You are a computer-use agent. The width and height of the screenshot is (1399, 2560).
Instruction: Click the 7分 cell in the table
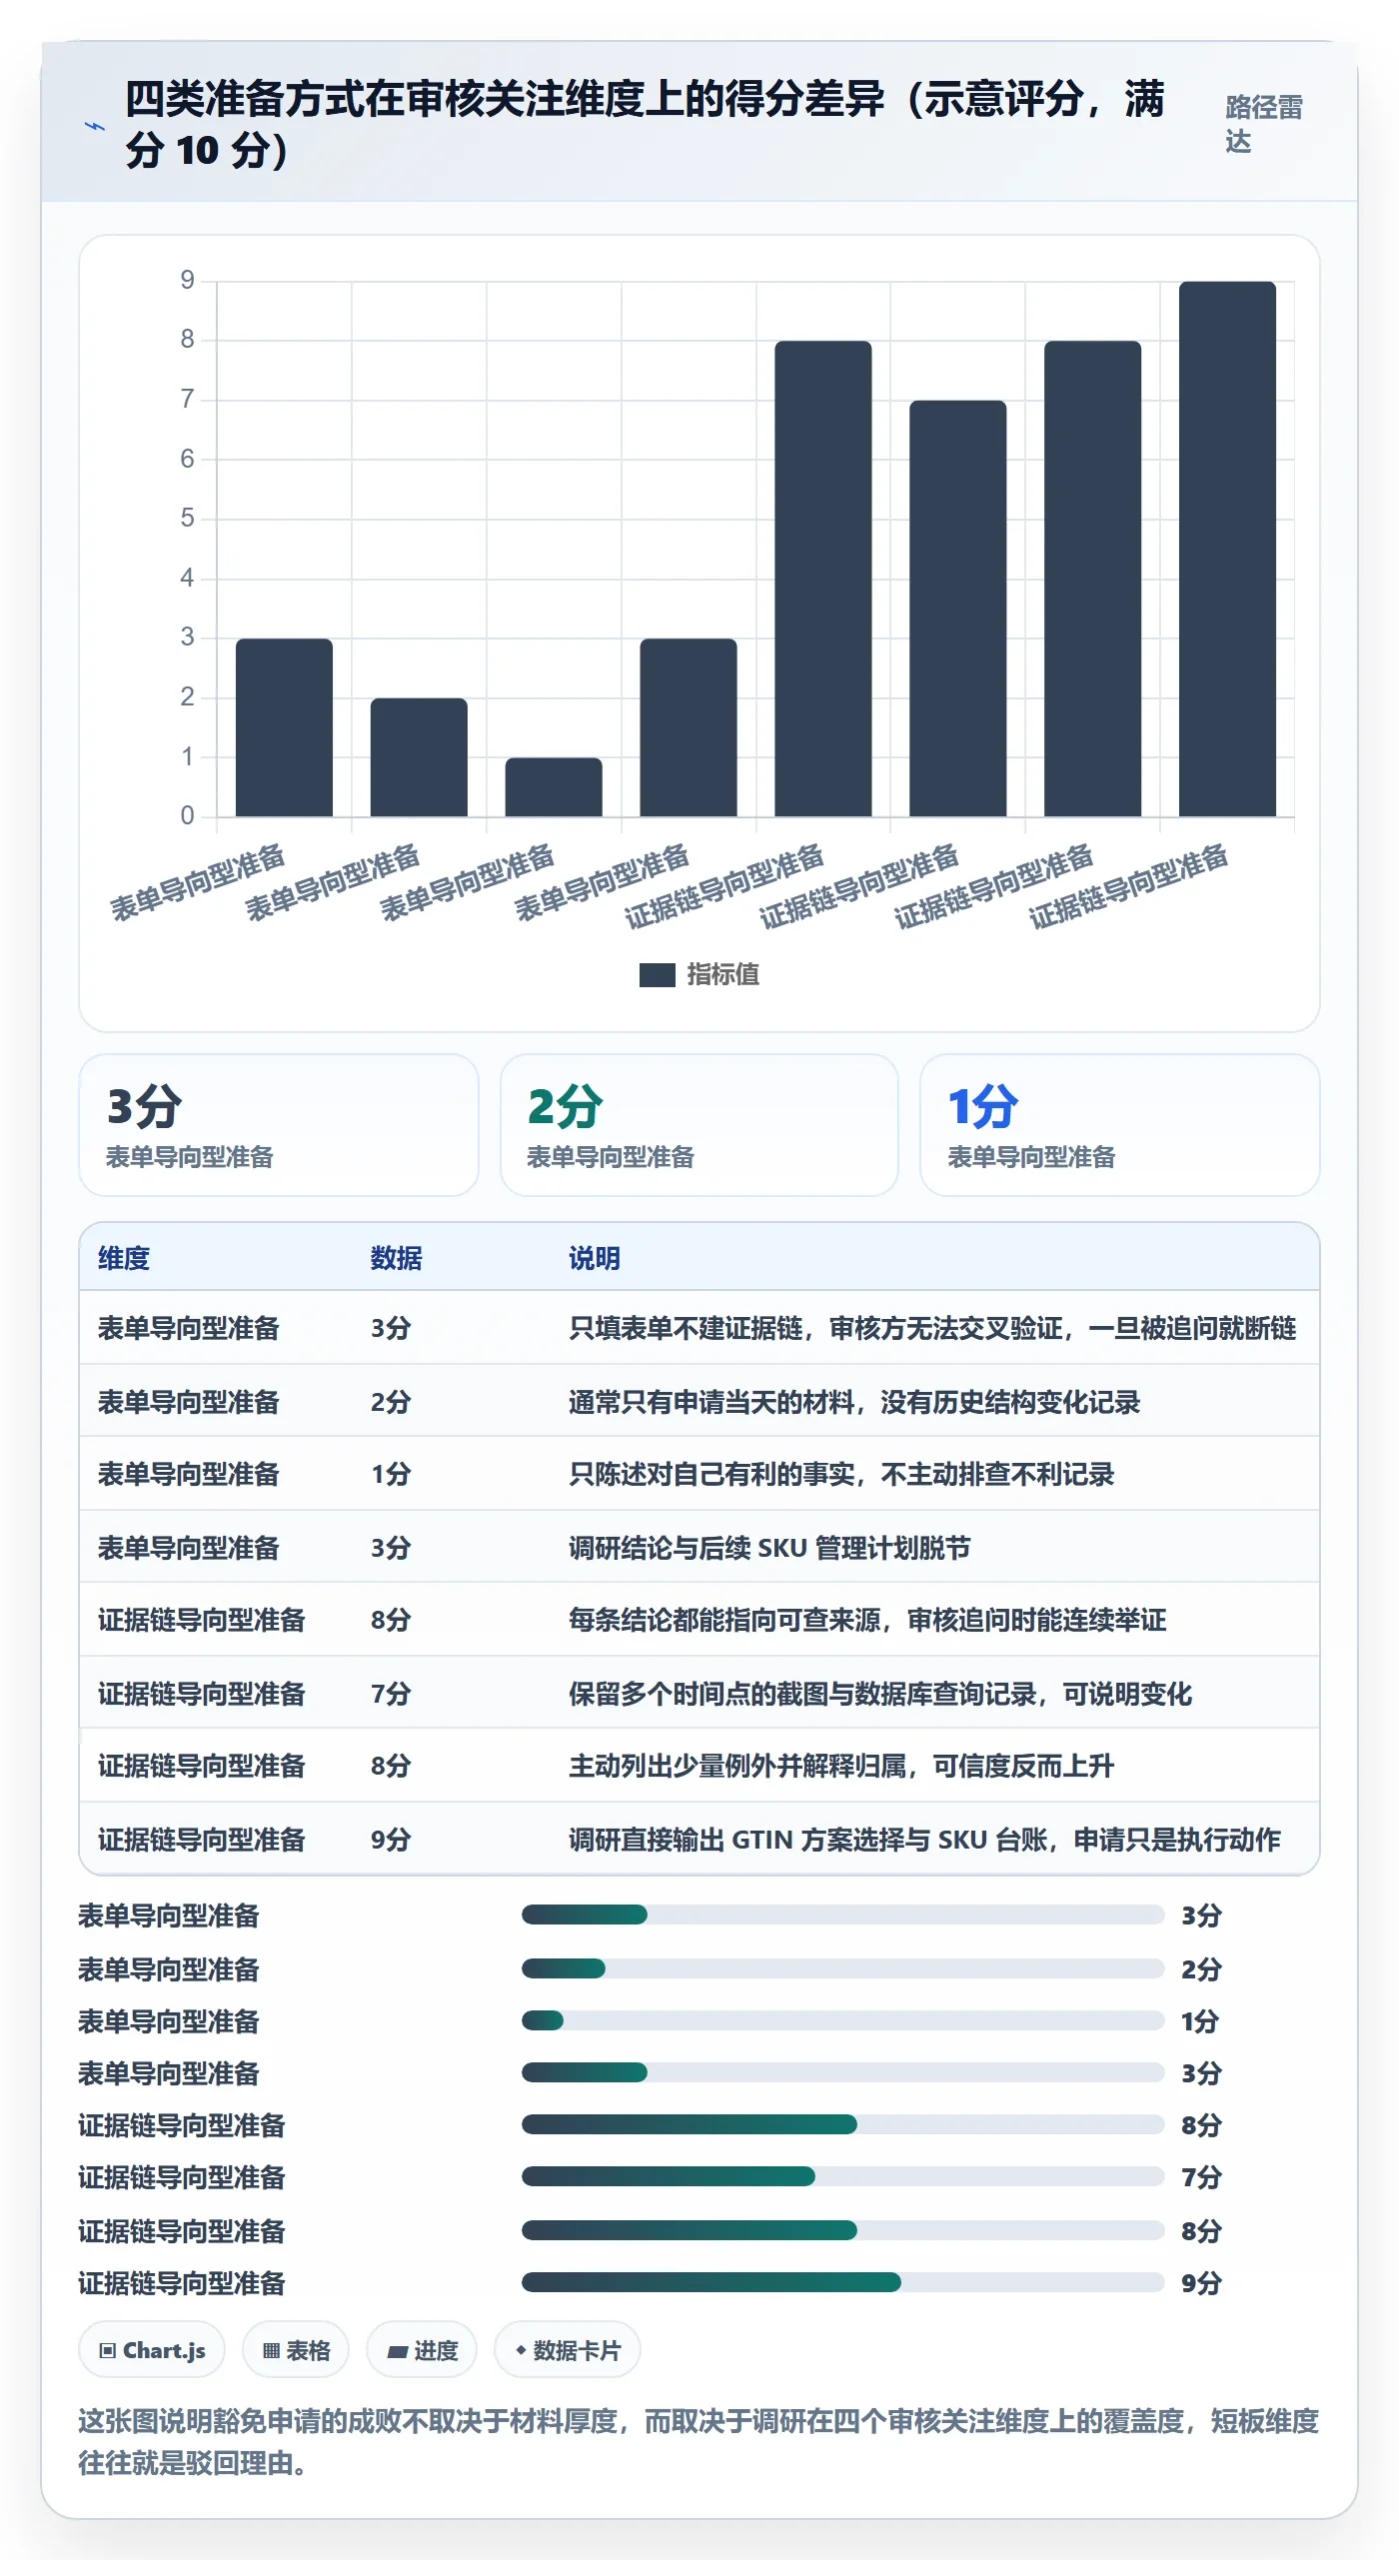tap(391, 1694)
